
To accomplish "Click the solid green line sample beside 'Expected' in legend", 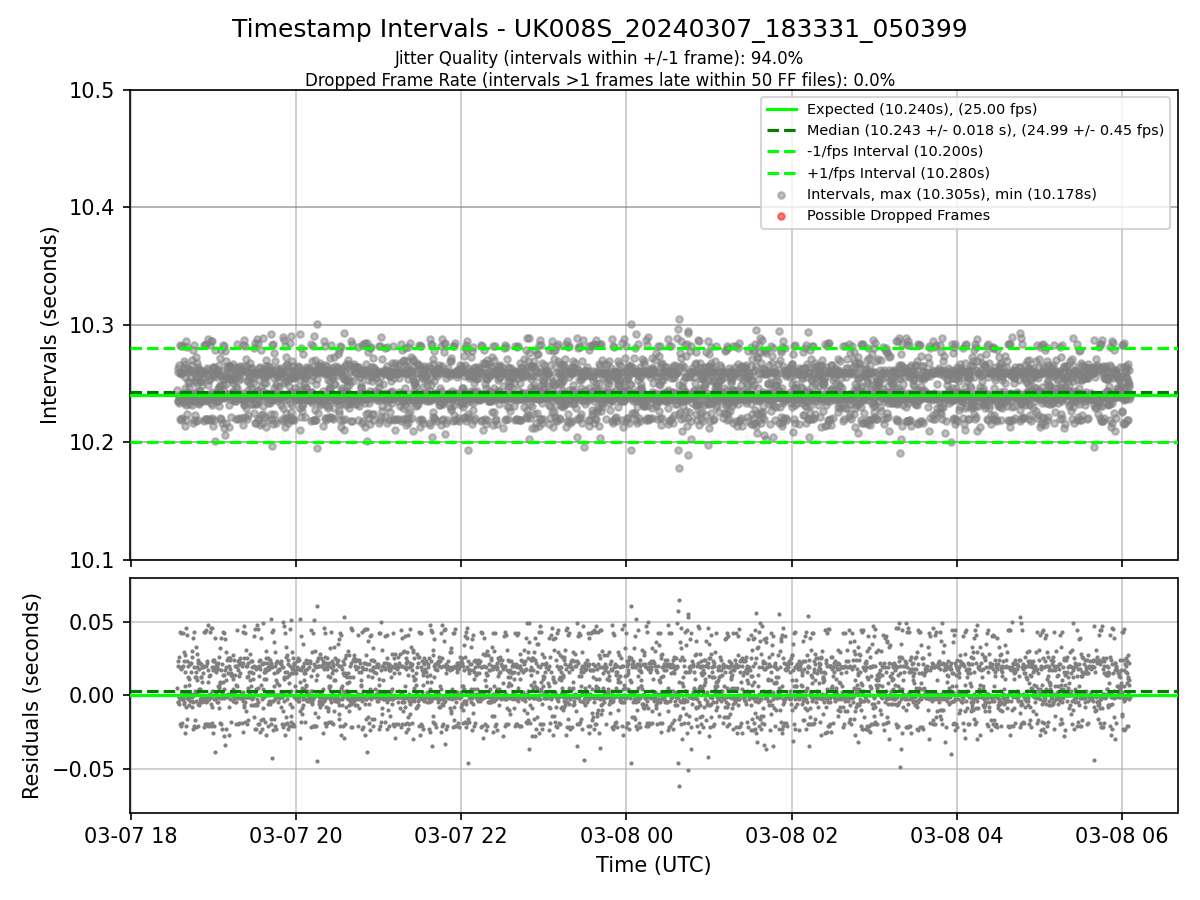I will tap(782, 109).
